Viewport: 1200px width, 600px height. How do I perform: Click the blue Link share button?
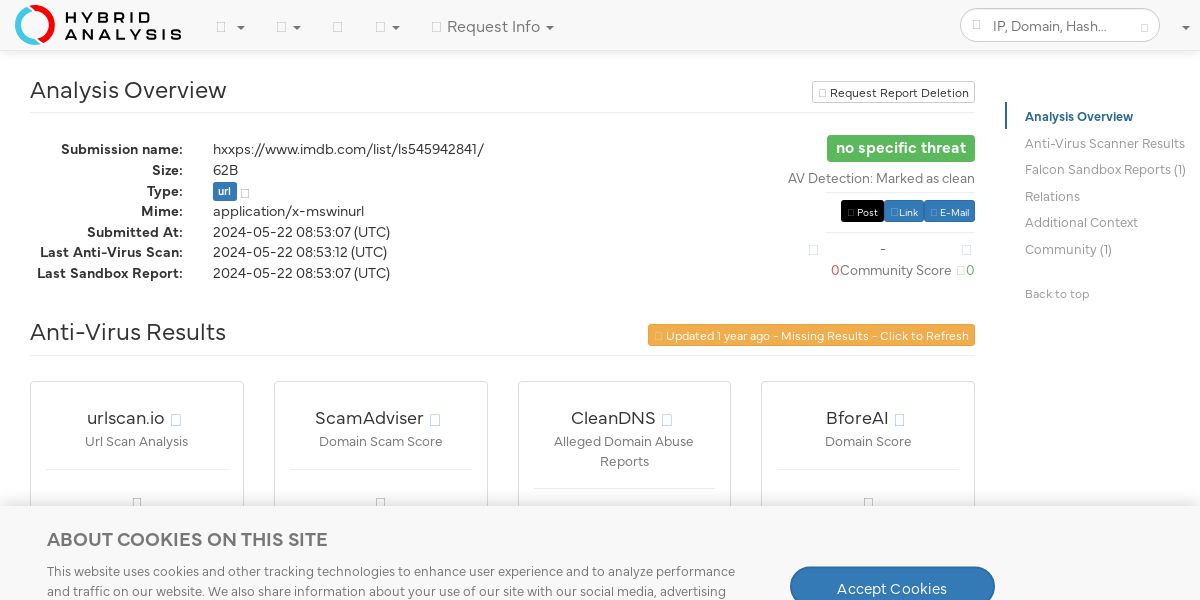pos(904,212)
